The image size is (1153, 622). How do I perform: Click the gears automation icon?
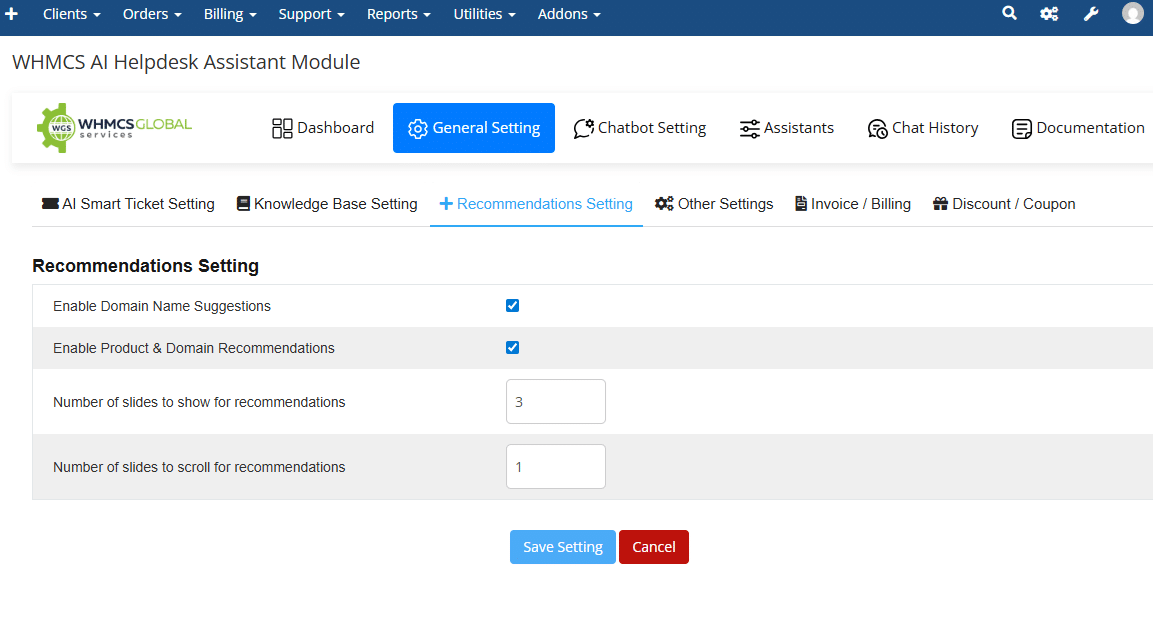(1049, 14)
